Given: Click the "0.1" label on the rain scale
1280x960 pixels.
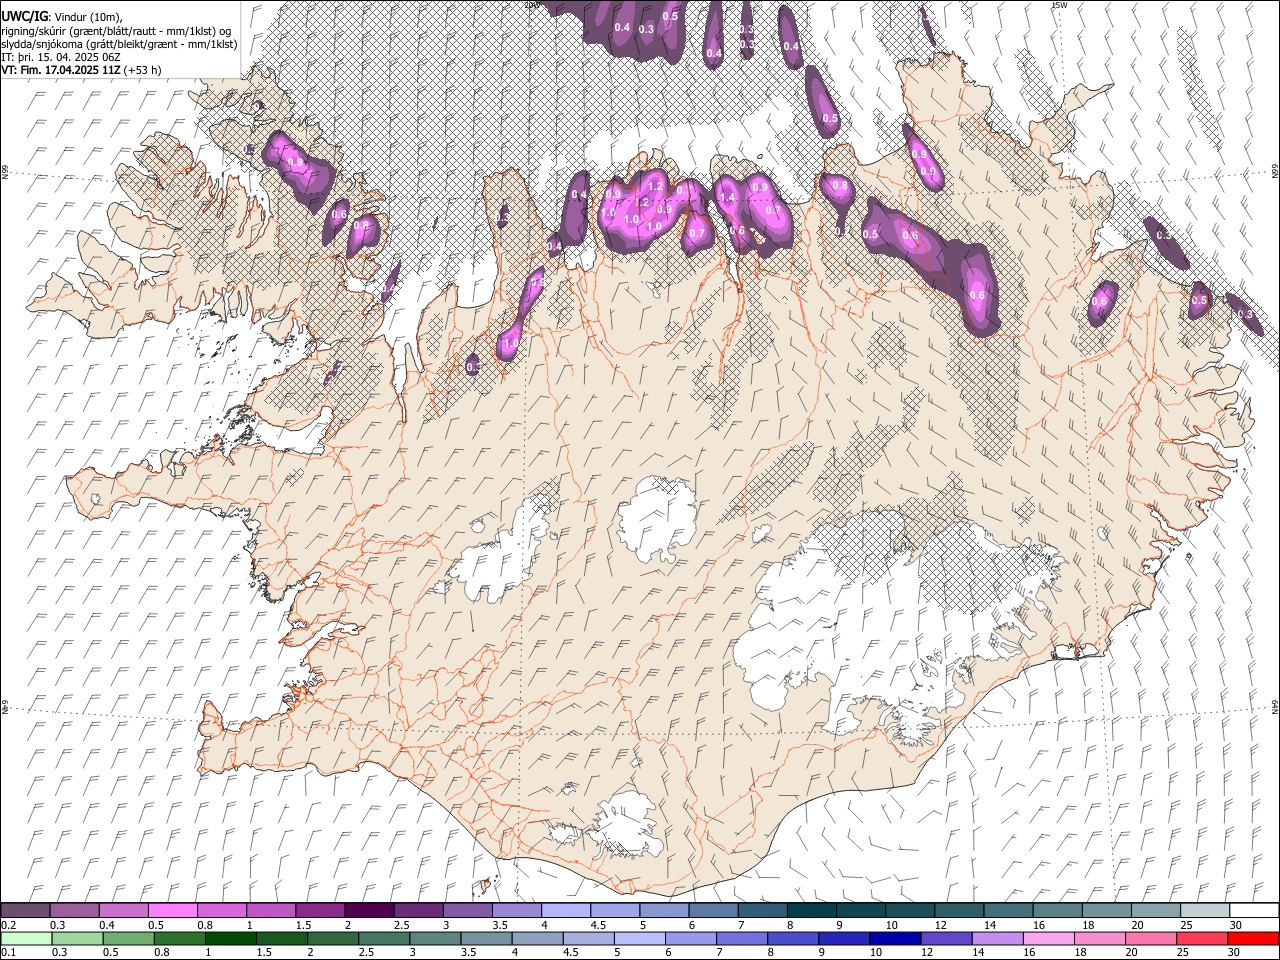Looking at the screenshot, I should [x=9, y=953].
